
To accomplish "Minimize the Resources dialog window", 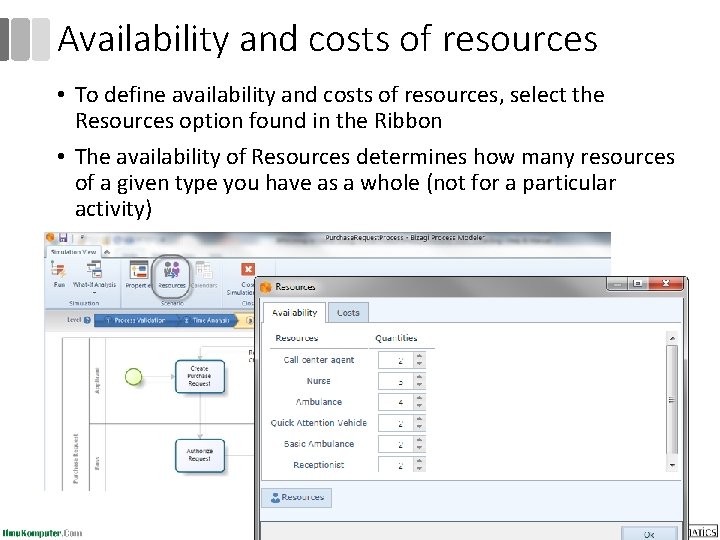I will (x=618, y=284).
